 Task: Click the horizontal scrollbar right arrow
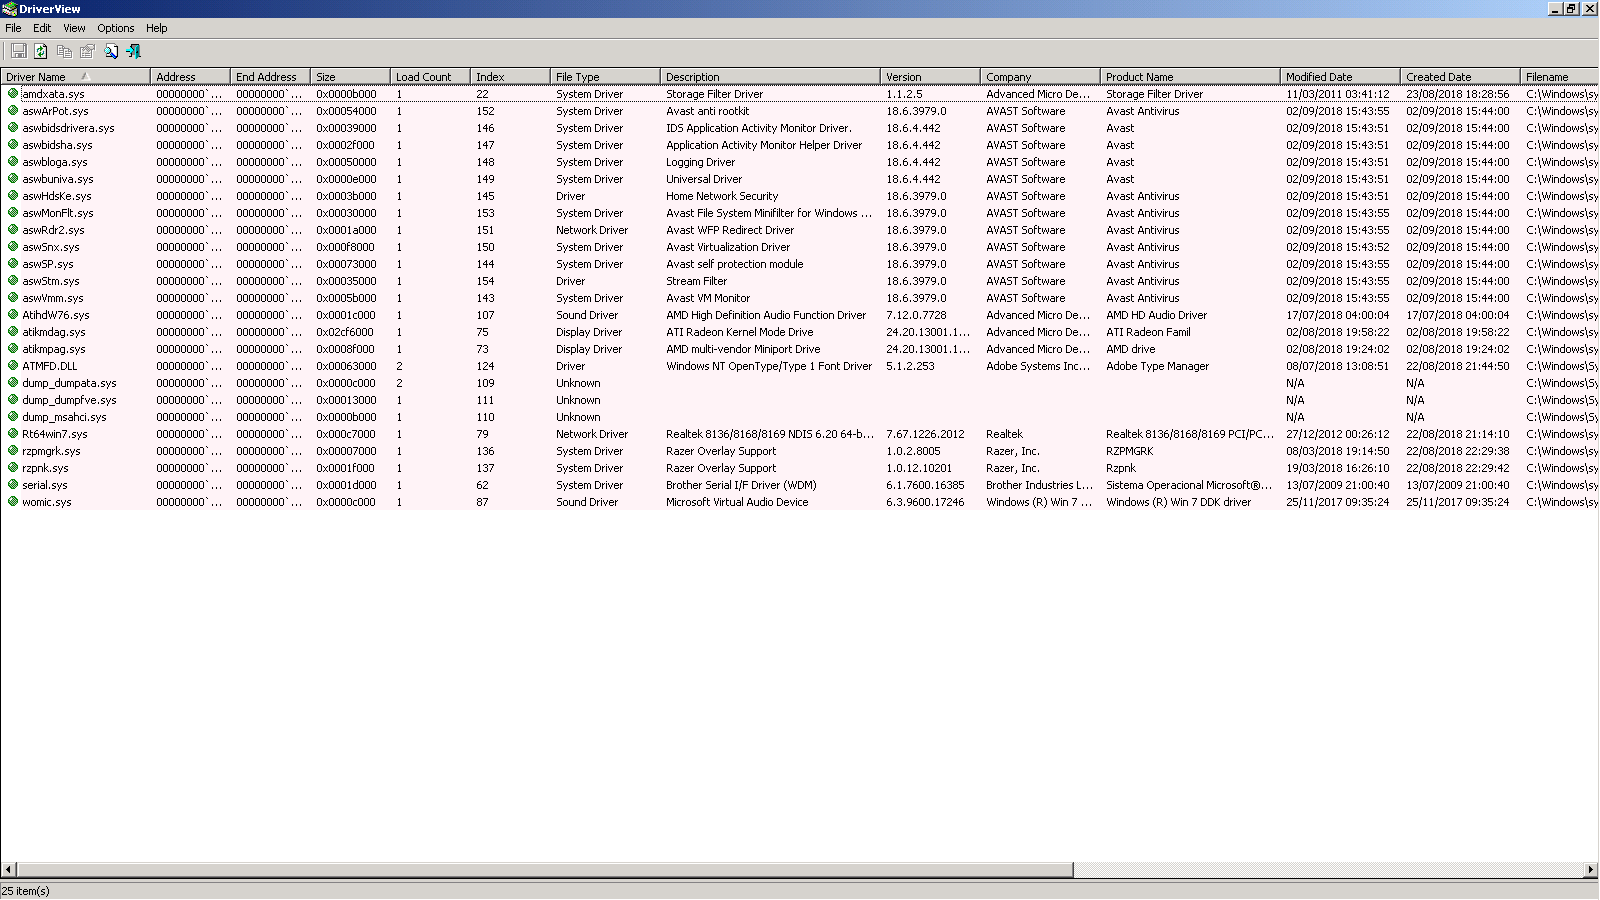click(x=1591, y=870)
